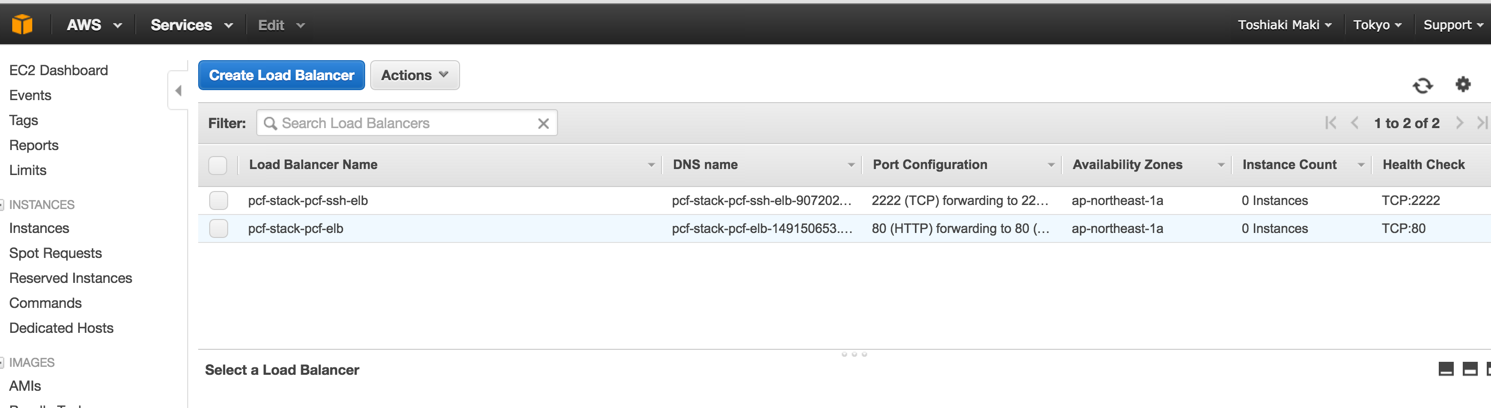1491x408 pixels.
Task: Open table settings gear icon
Action: tap(1463, 84)
